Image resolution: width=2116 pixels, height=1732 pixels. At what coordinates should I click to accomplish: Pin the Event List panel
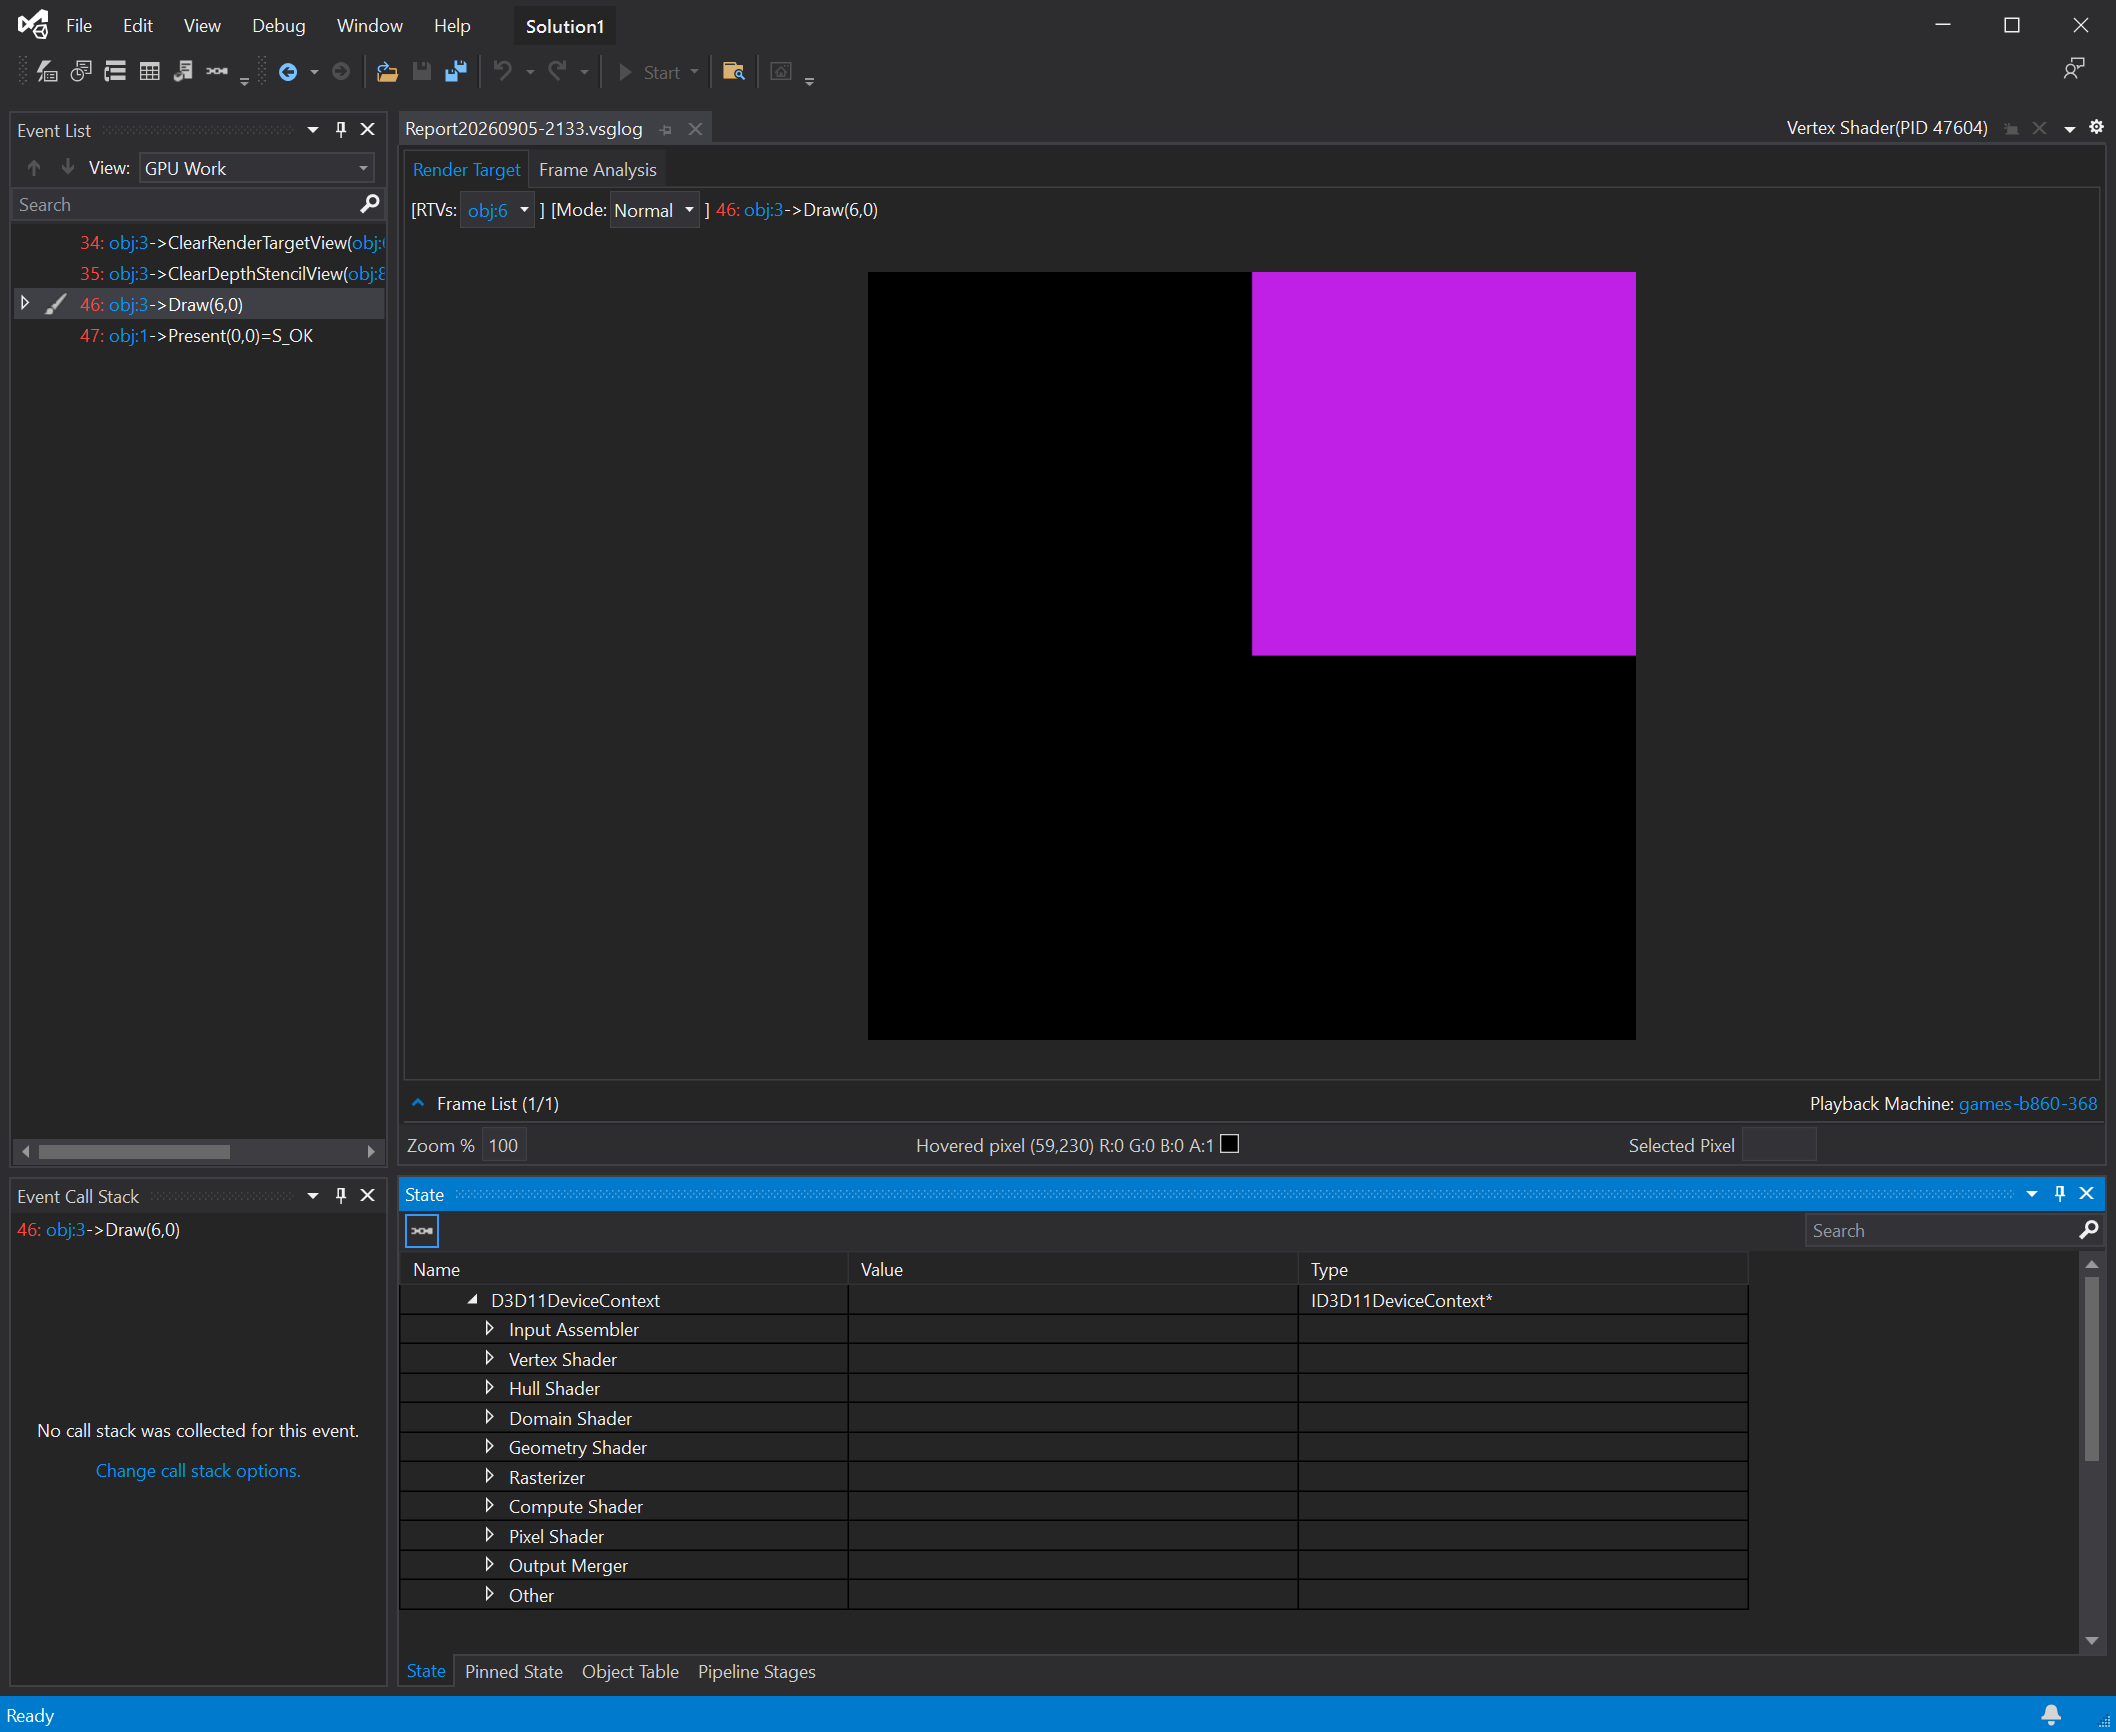(x=341, y=129)
